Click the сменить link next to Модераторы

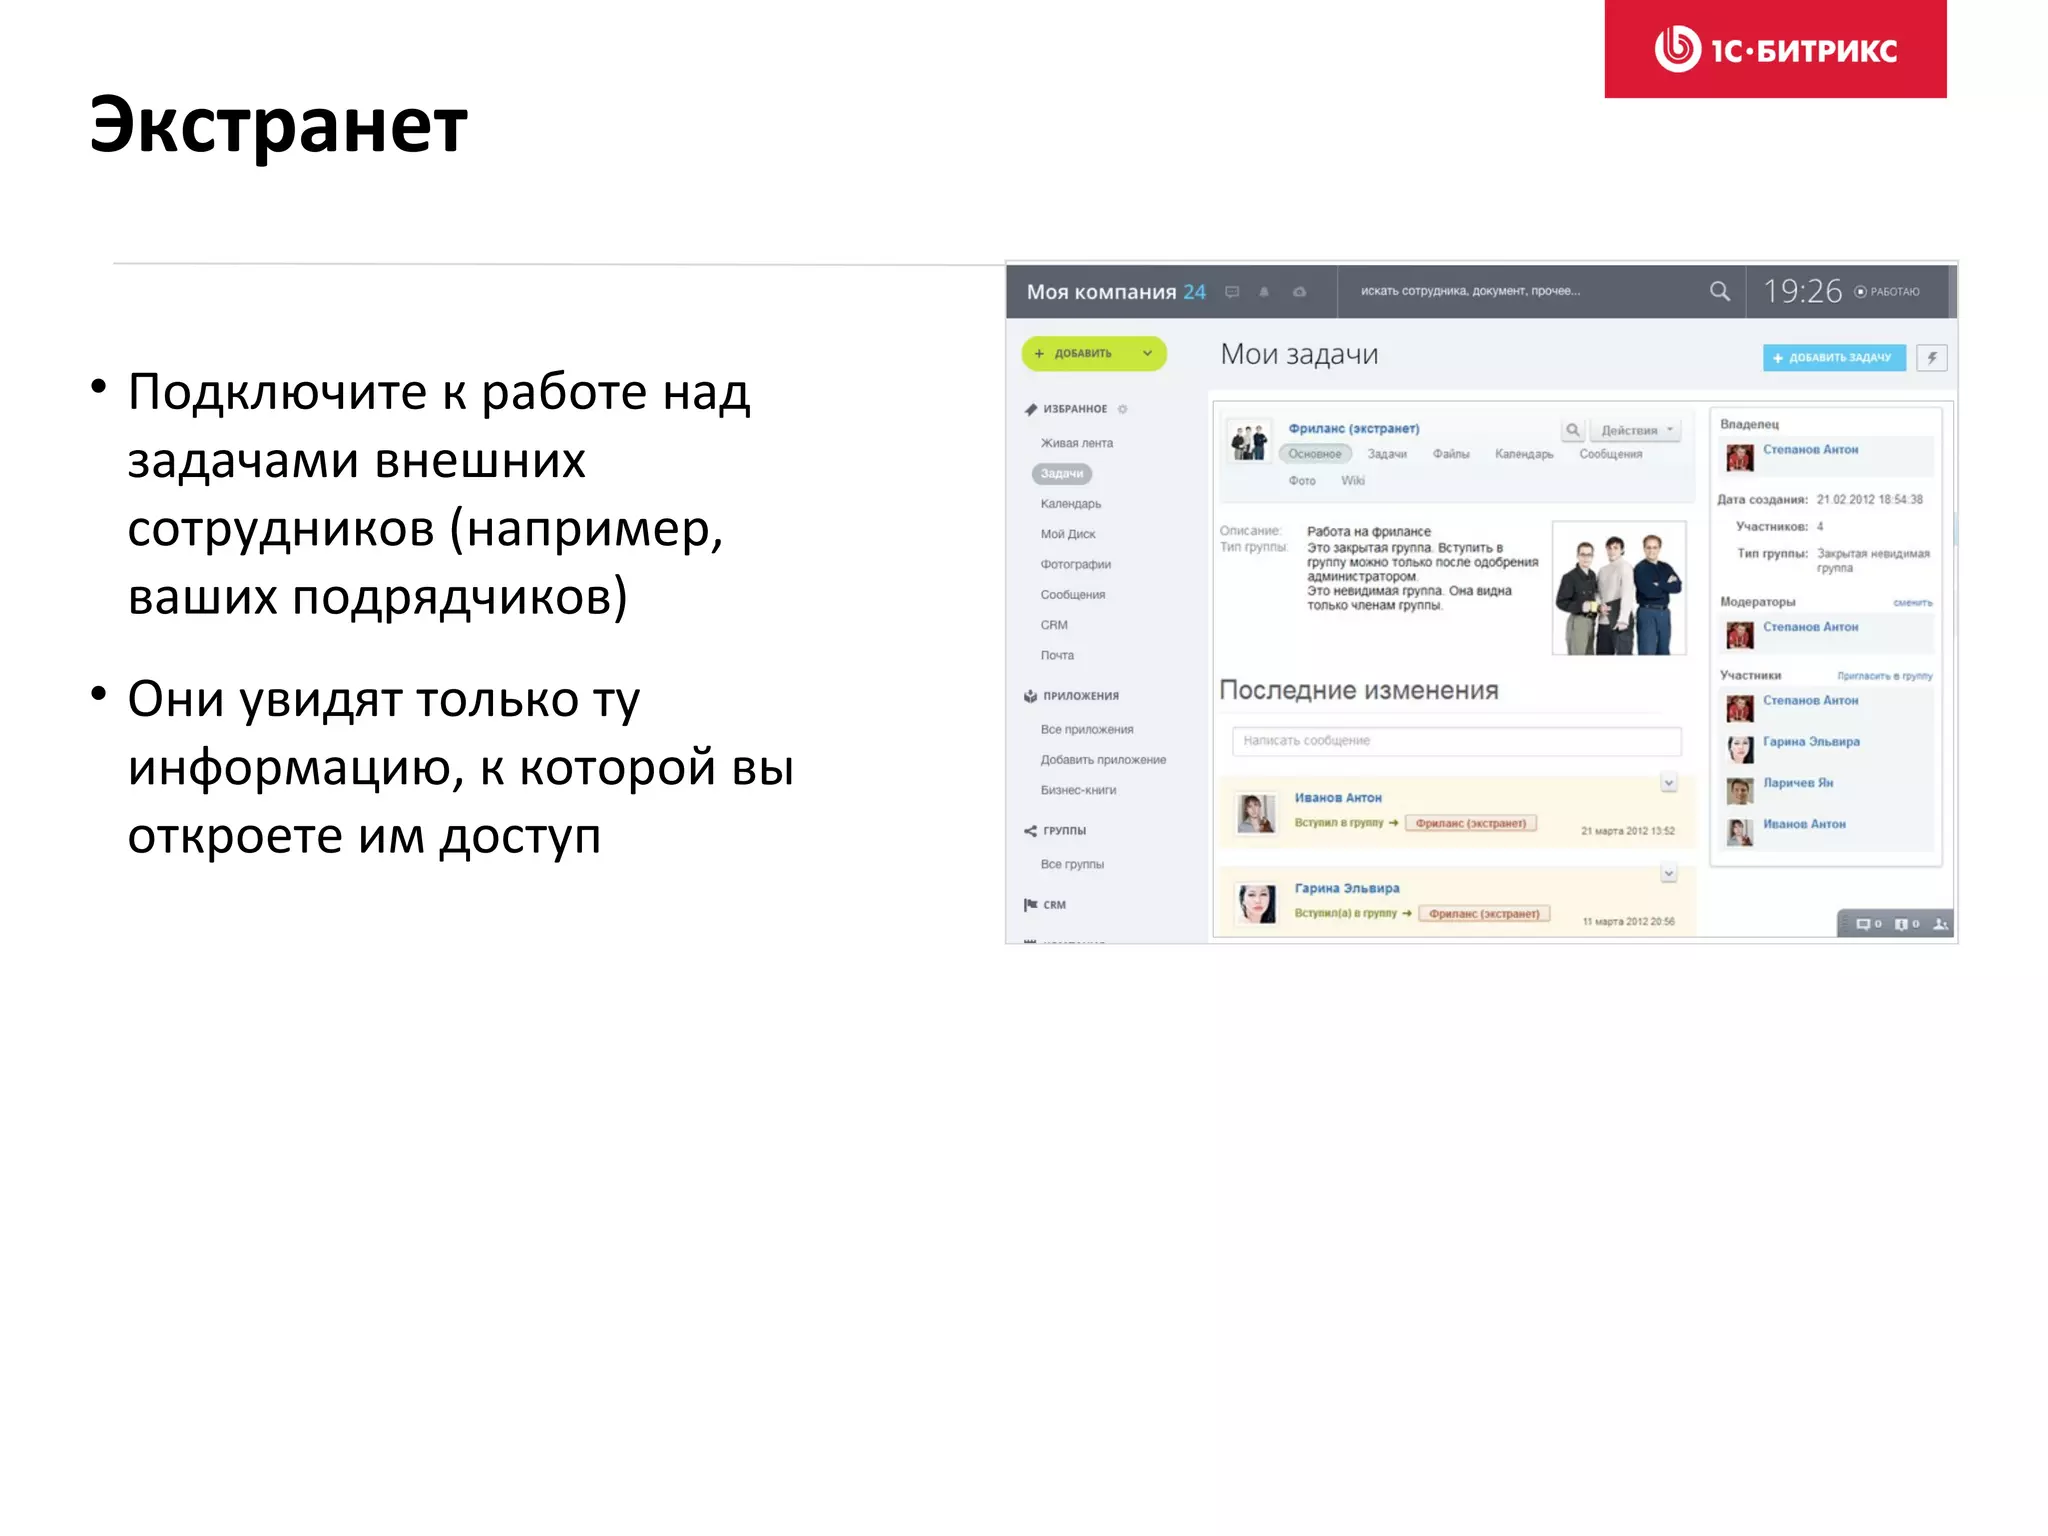coord(1912,603)
